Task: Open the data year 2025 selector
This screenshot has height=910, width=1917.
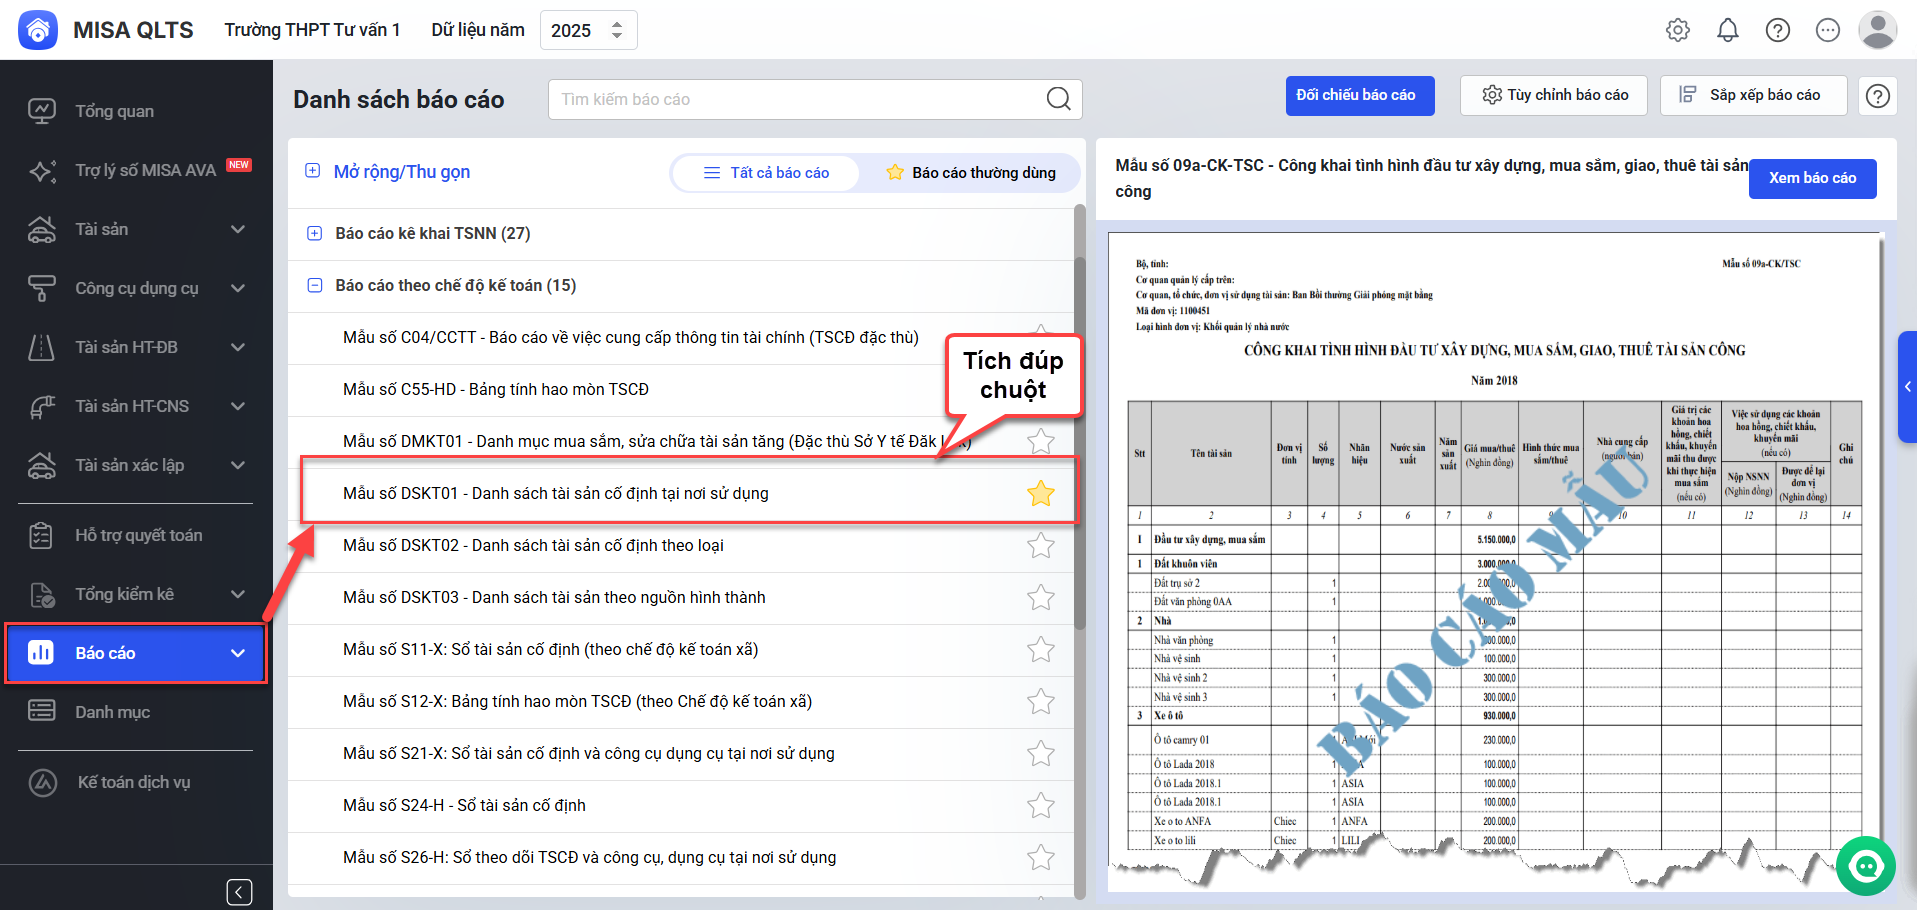Action: 588,30
